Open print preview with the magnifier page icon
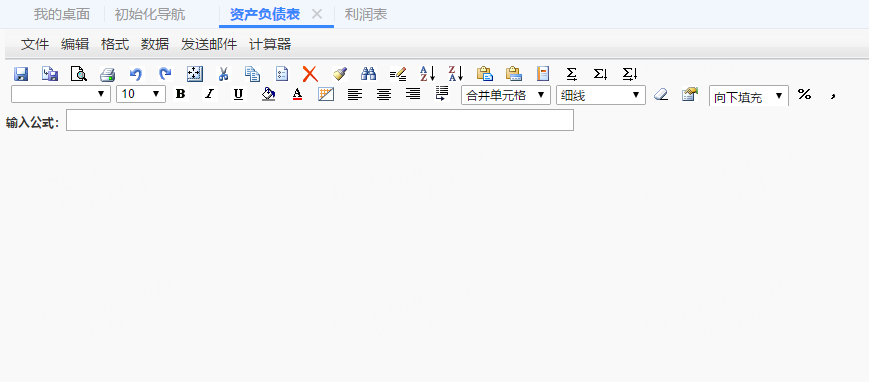Screen dimensions: 869x382 coord(79,74)
